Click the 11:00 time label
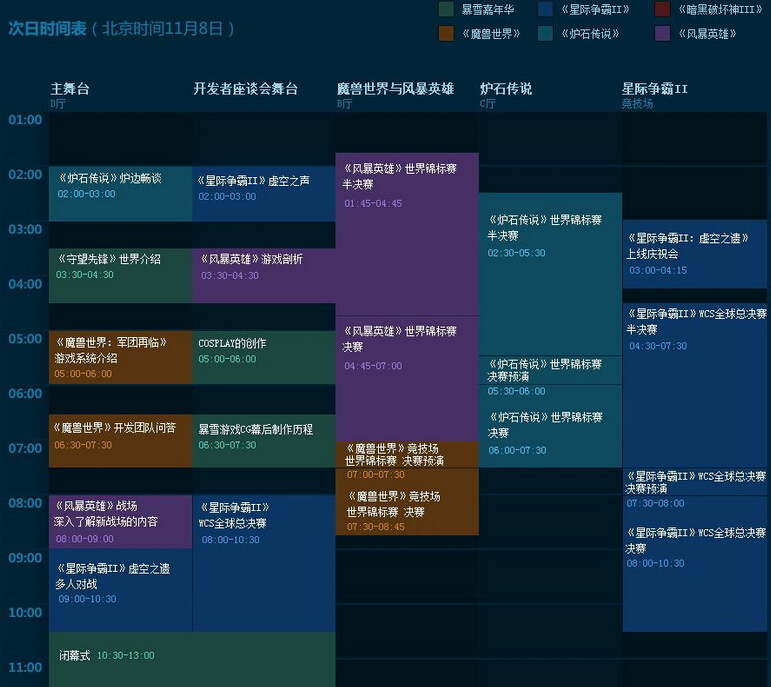 click(25, 667)
